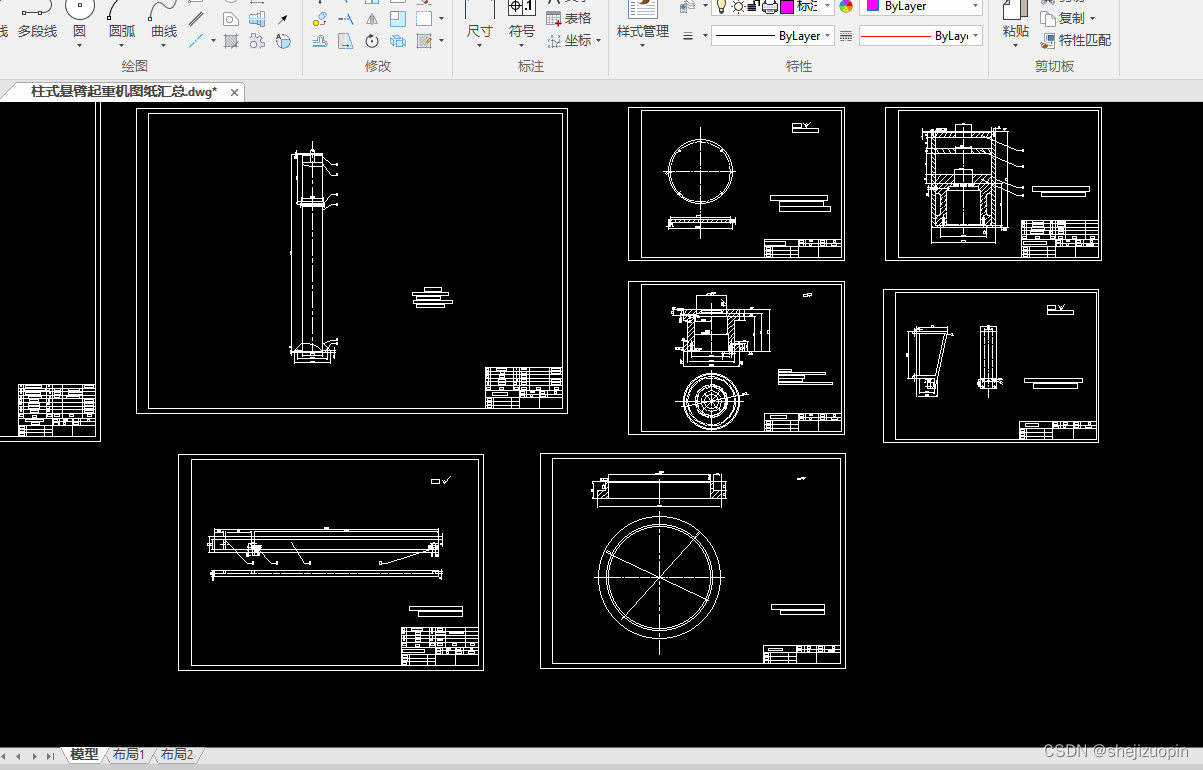The width and height of the screenshot is (1203, 770).
Task: Open the 表格 table tool
Action: coord(568,19)
